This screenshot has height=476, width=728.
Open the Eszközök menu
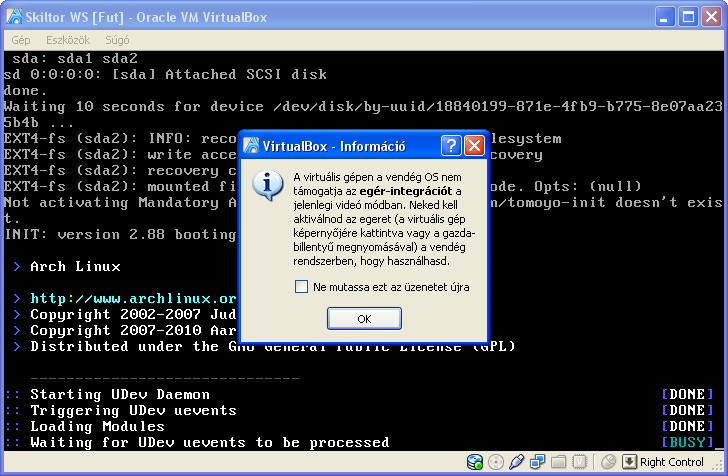click(68, 40)
